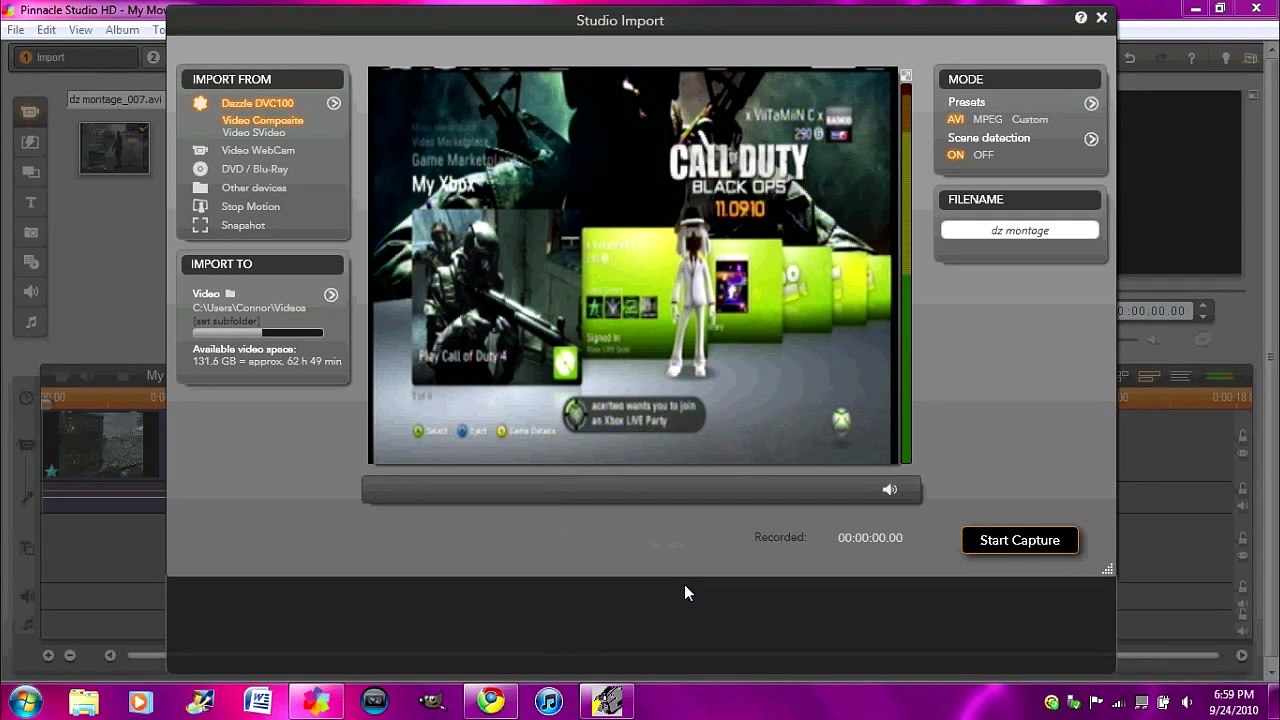Open Other devices import source
The image size is (1280, 720).
[x=253, y=188]
